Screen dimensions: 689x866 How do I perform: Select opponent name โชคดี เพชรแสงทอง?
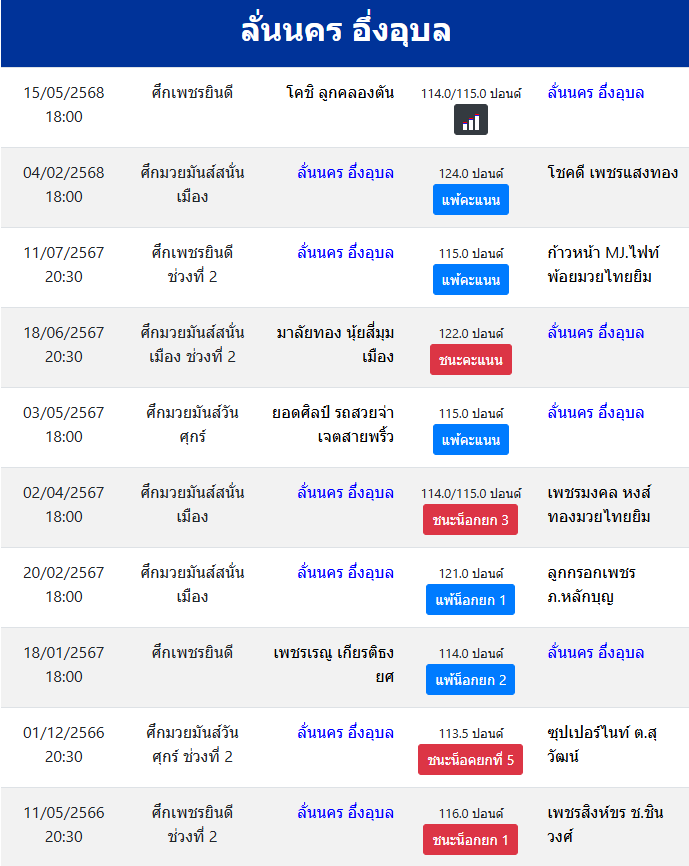(613, 173)
